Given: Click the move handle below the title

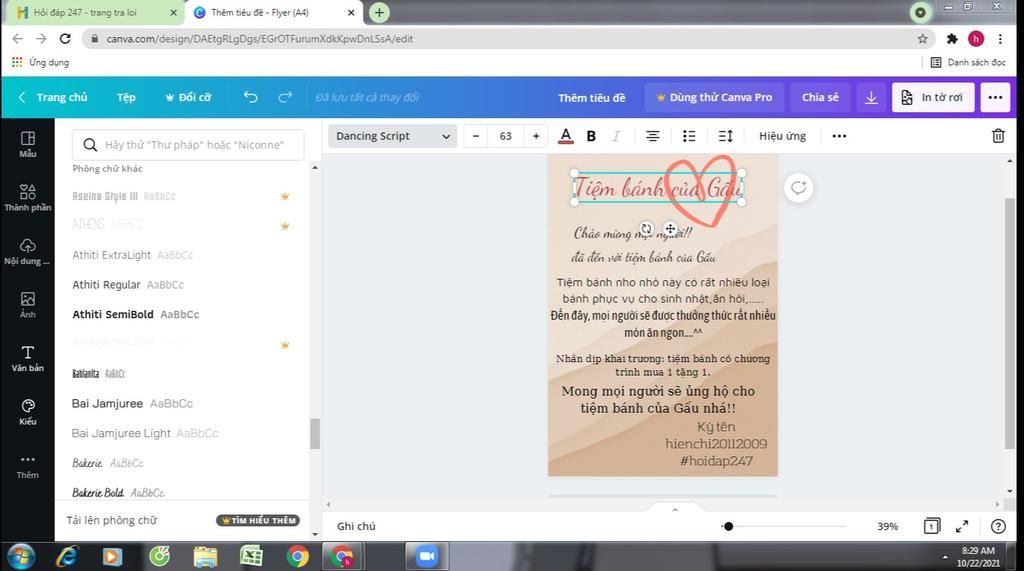Looking at the screenshot, I should 671,229.
